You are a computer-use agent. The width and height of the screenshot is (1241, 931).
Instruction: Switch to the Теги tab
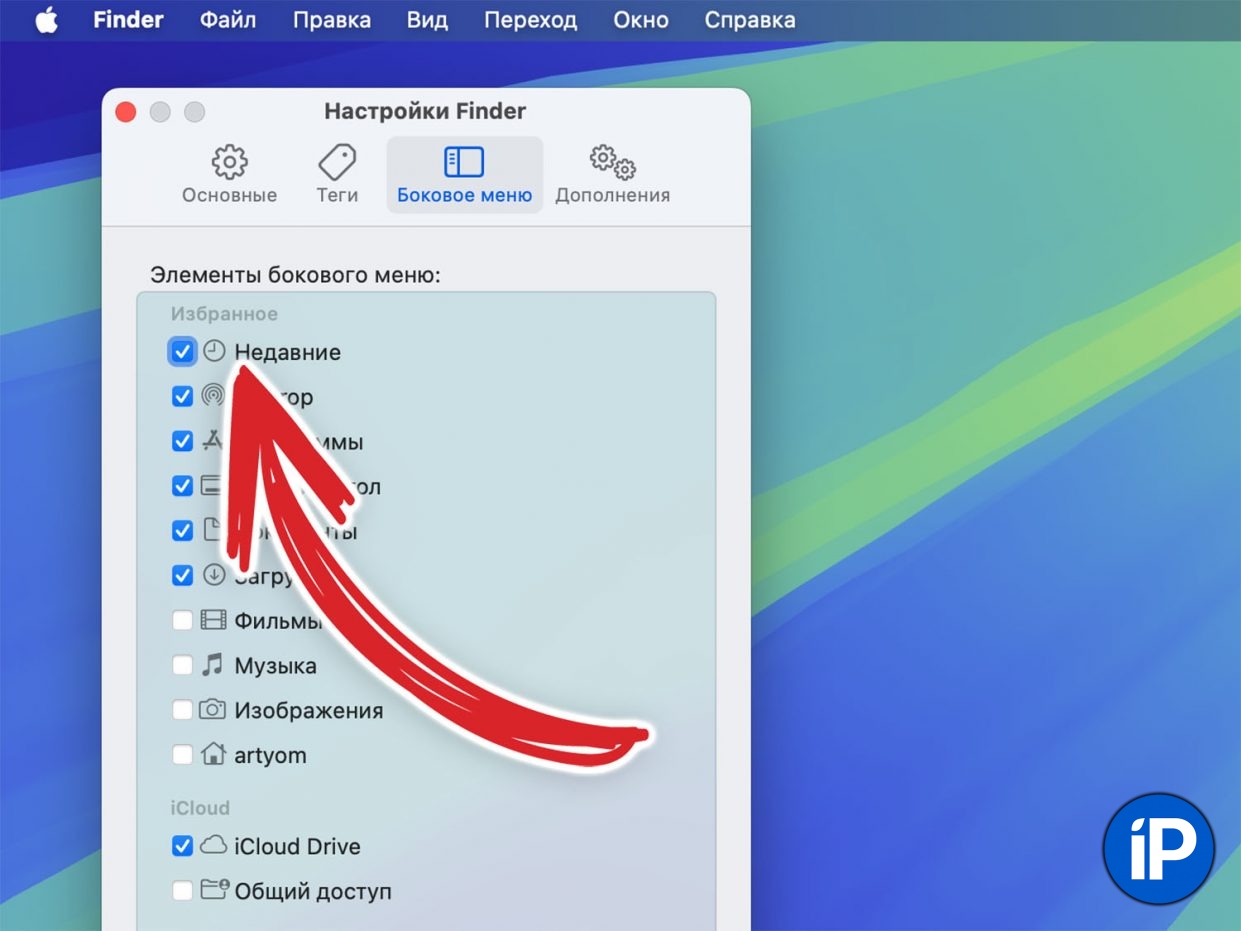337,175
